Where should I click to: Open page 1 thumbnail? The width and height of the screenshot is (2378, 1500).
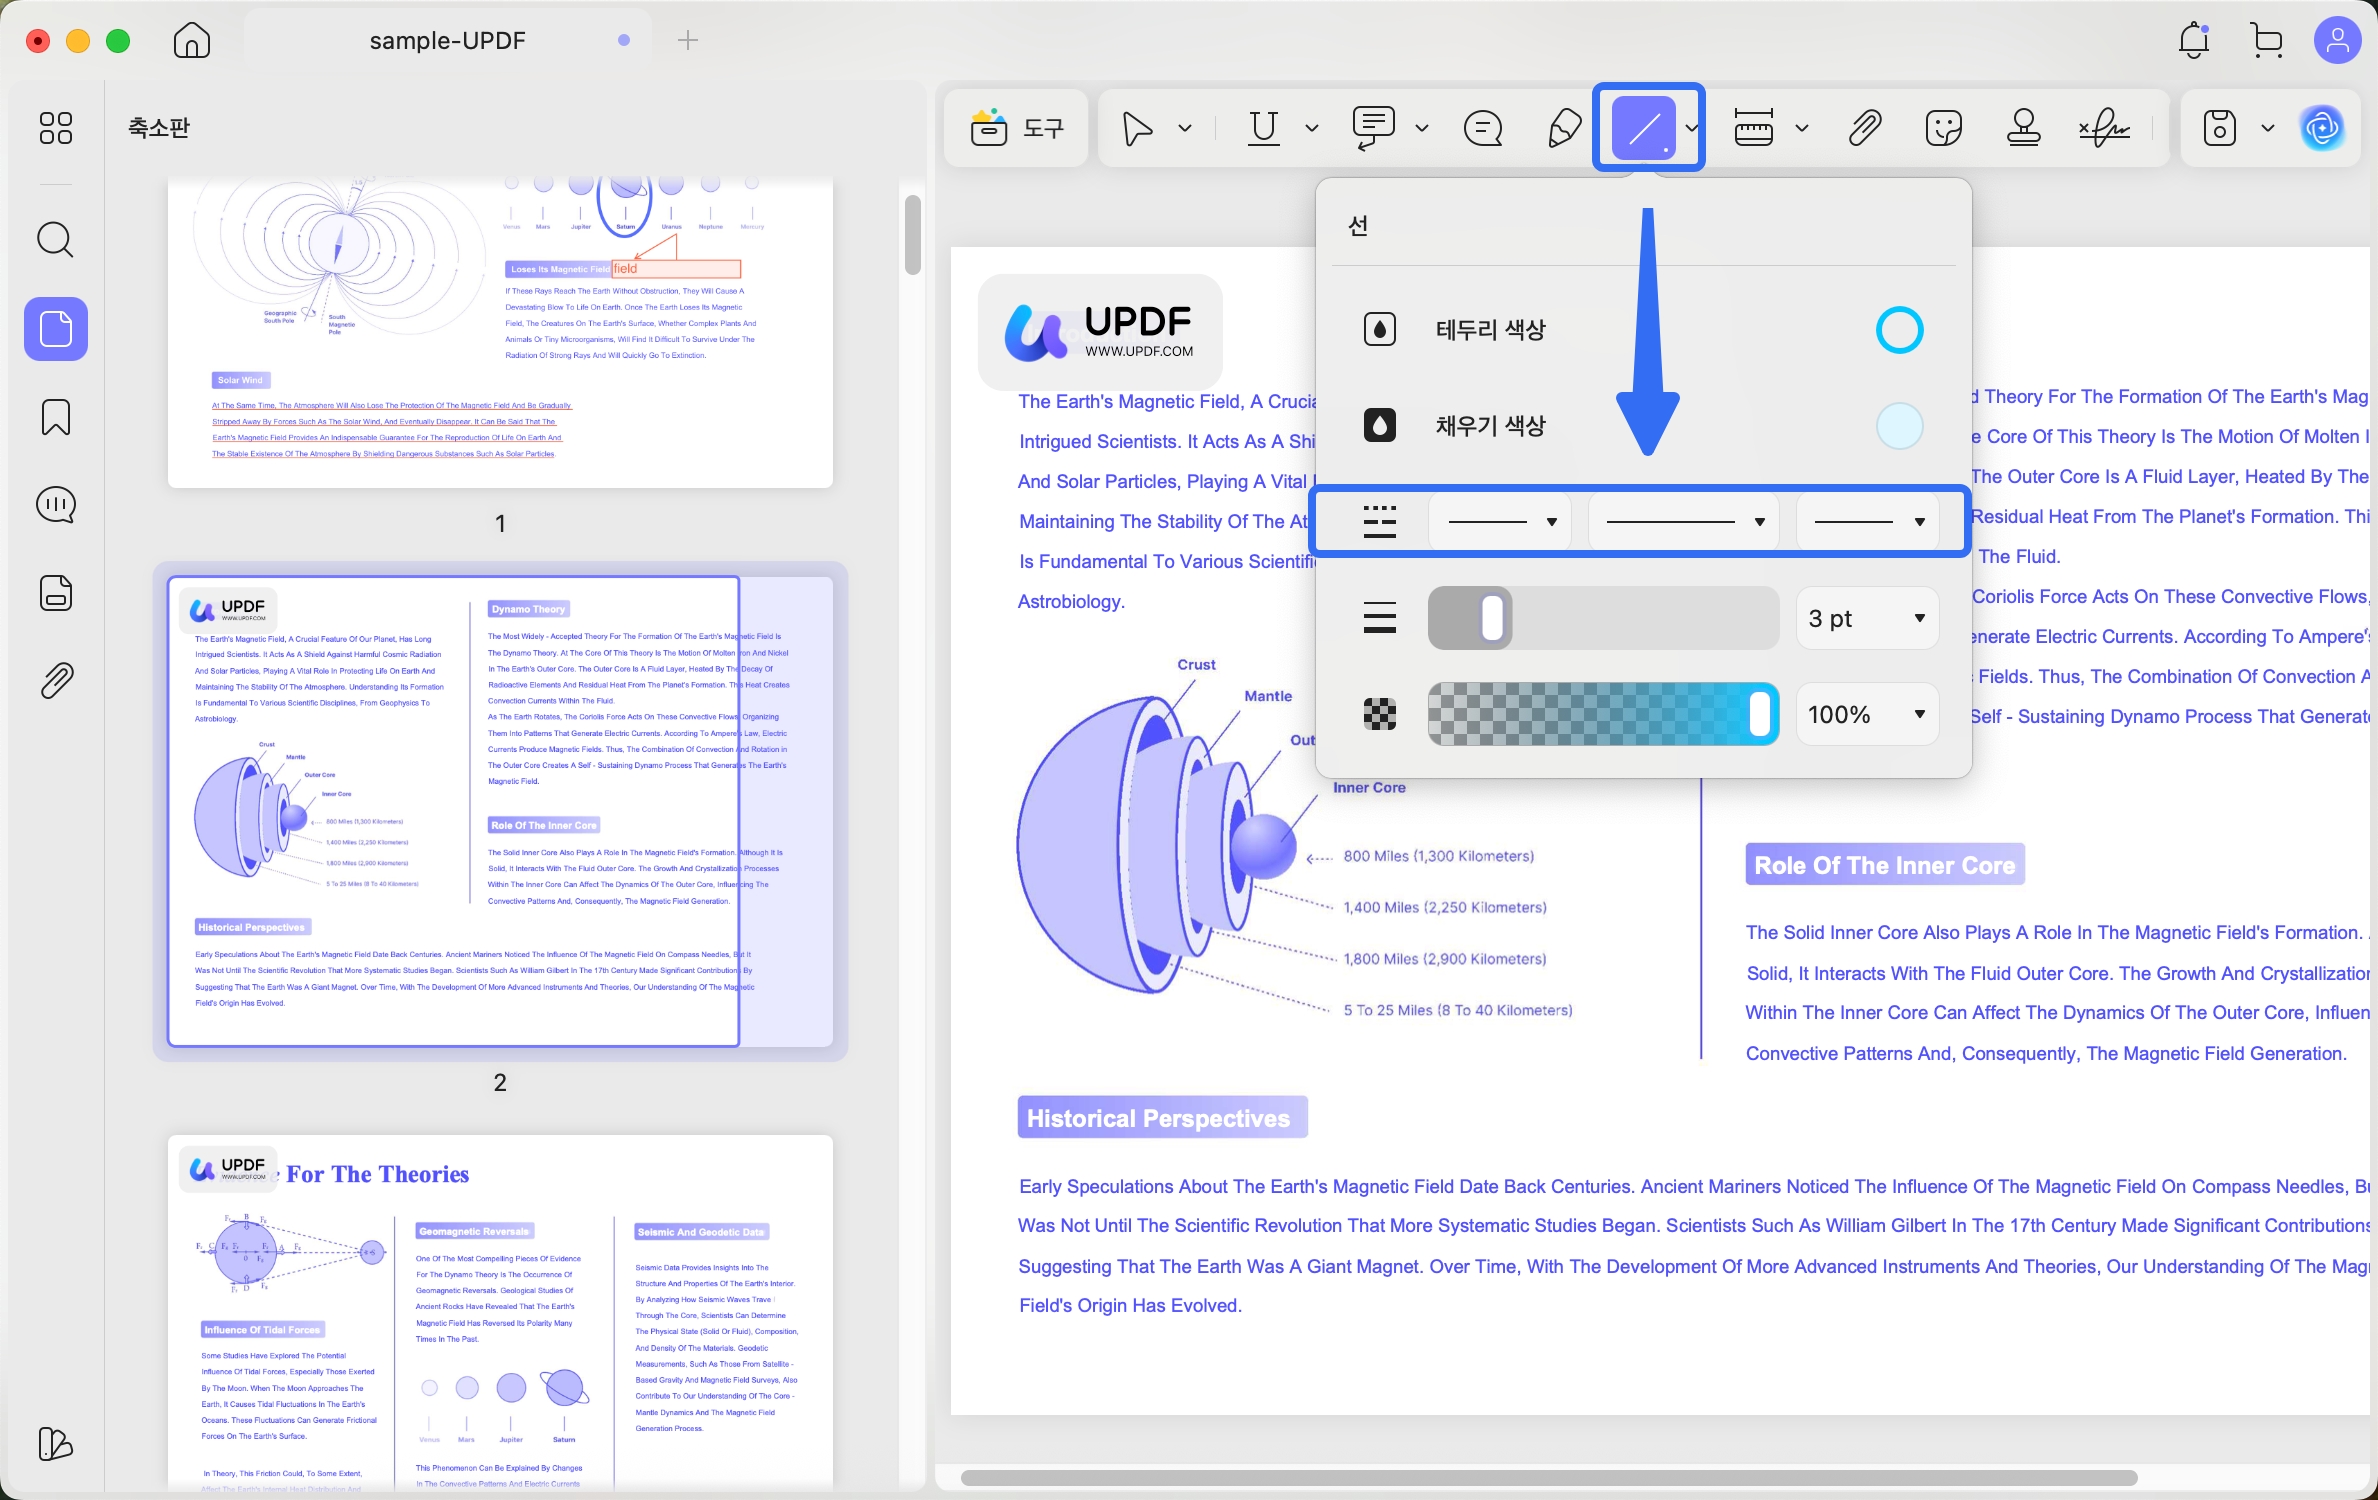(x=500, y=335)
